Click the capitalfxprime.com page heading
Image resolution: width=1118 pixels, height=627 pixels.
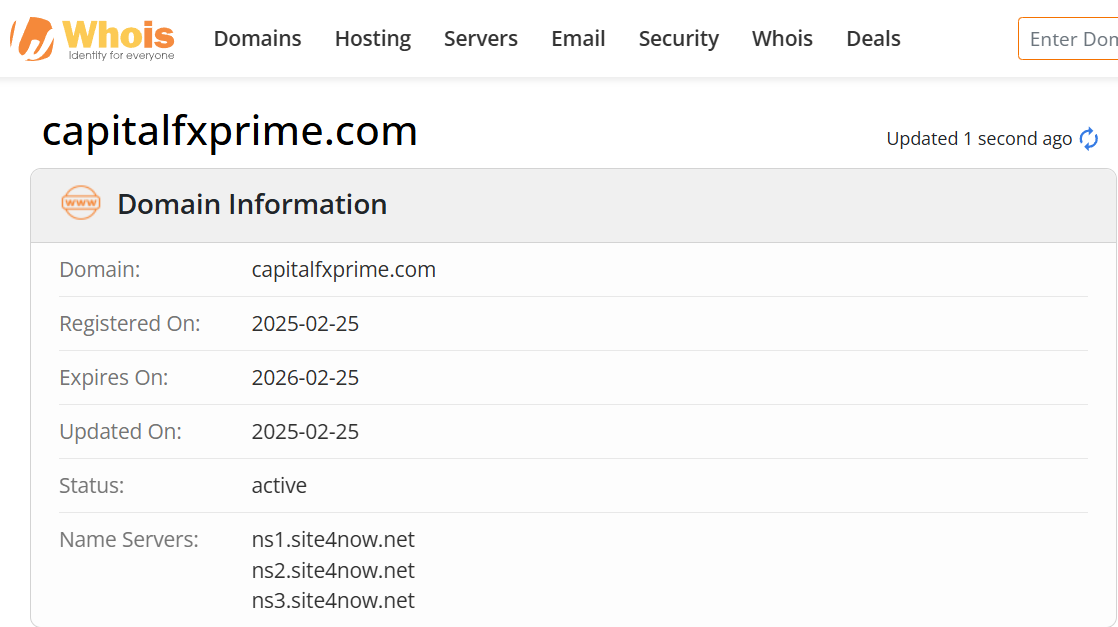pyautogui.click(x=230, y=131)
